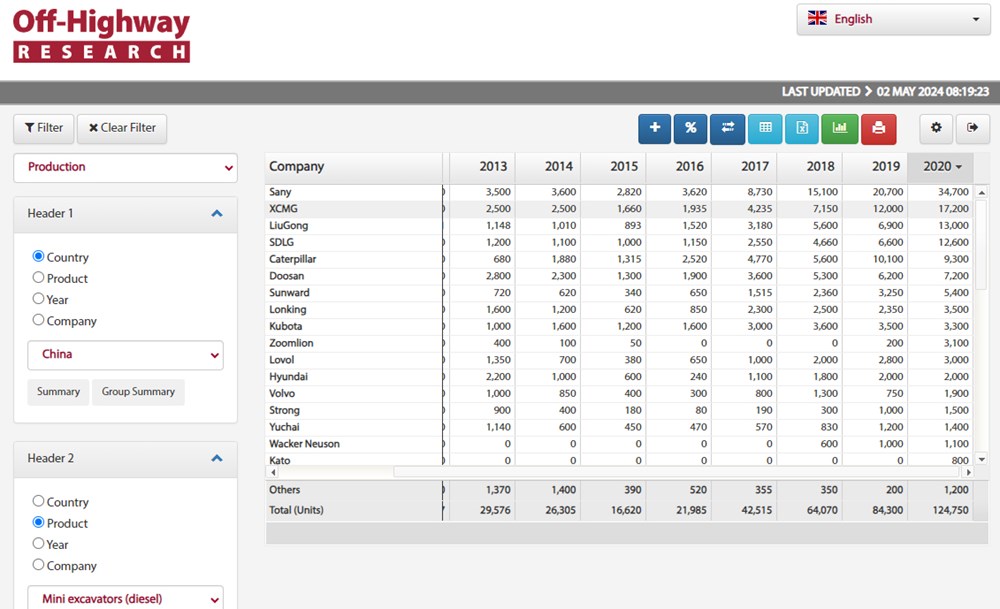Open the table grid view icon
The height and width of the screenshot is (609, 1000).
point(765,128)
